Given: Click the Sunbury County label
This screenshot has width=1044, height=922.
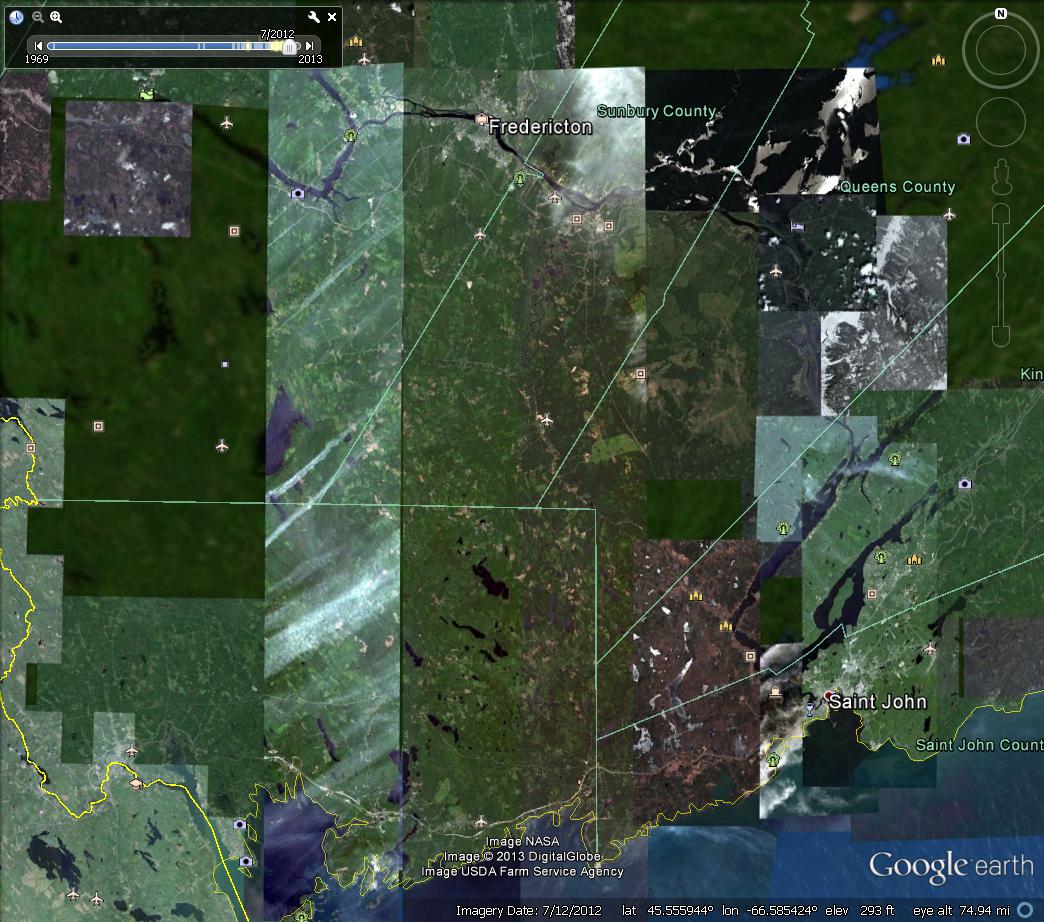Looking at the screenshot, I should click(x=656, y=111).
